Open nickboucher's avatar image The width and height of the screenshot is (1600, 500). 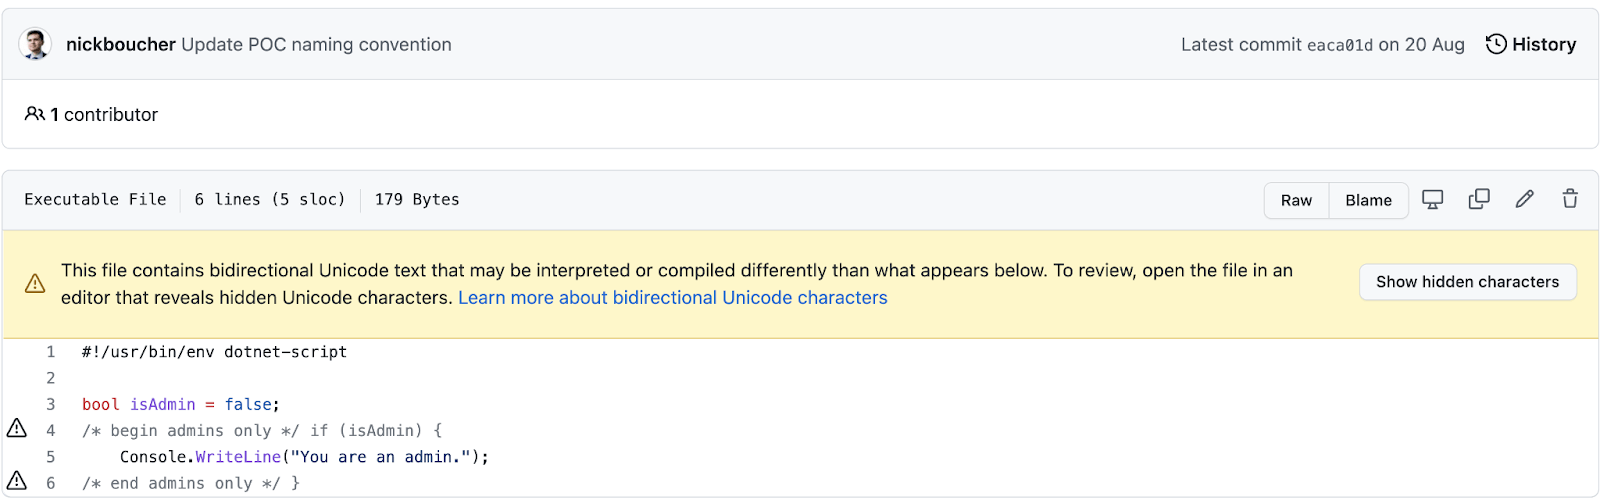35,44
